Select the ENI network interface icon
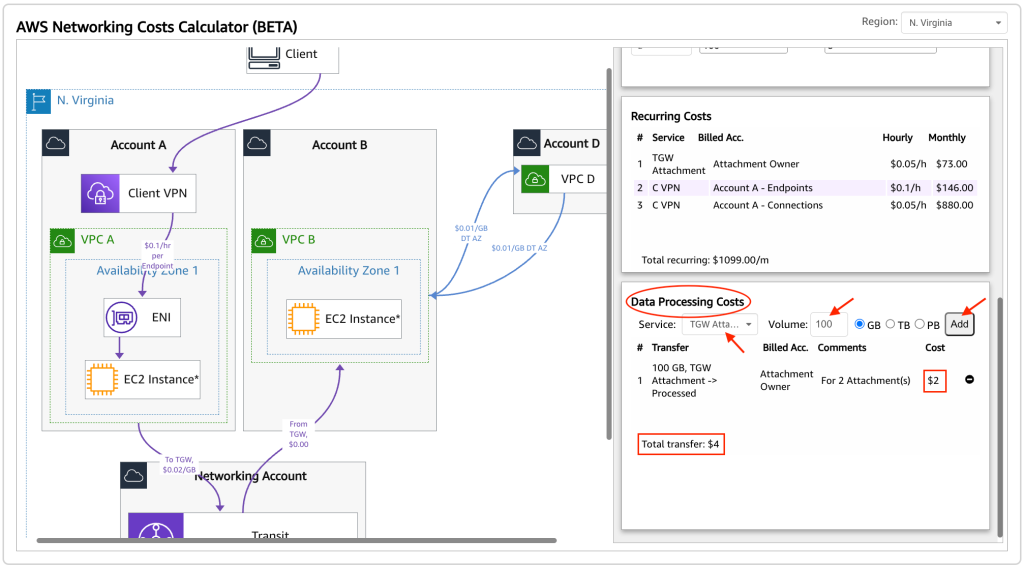Screen dimensions: 1024x568 [121, 318]
